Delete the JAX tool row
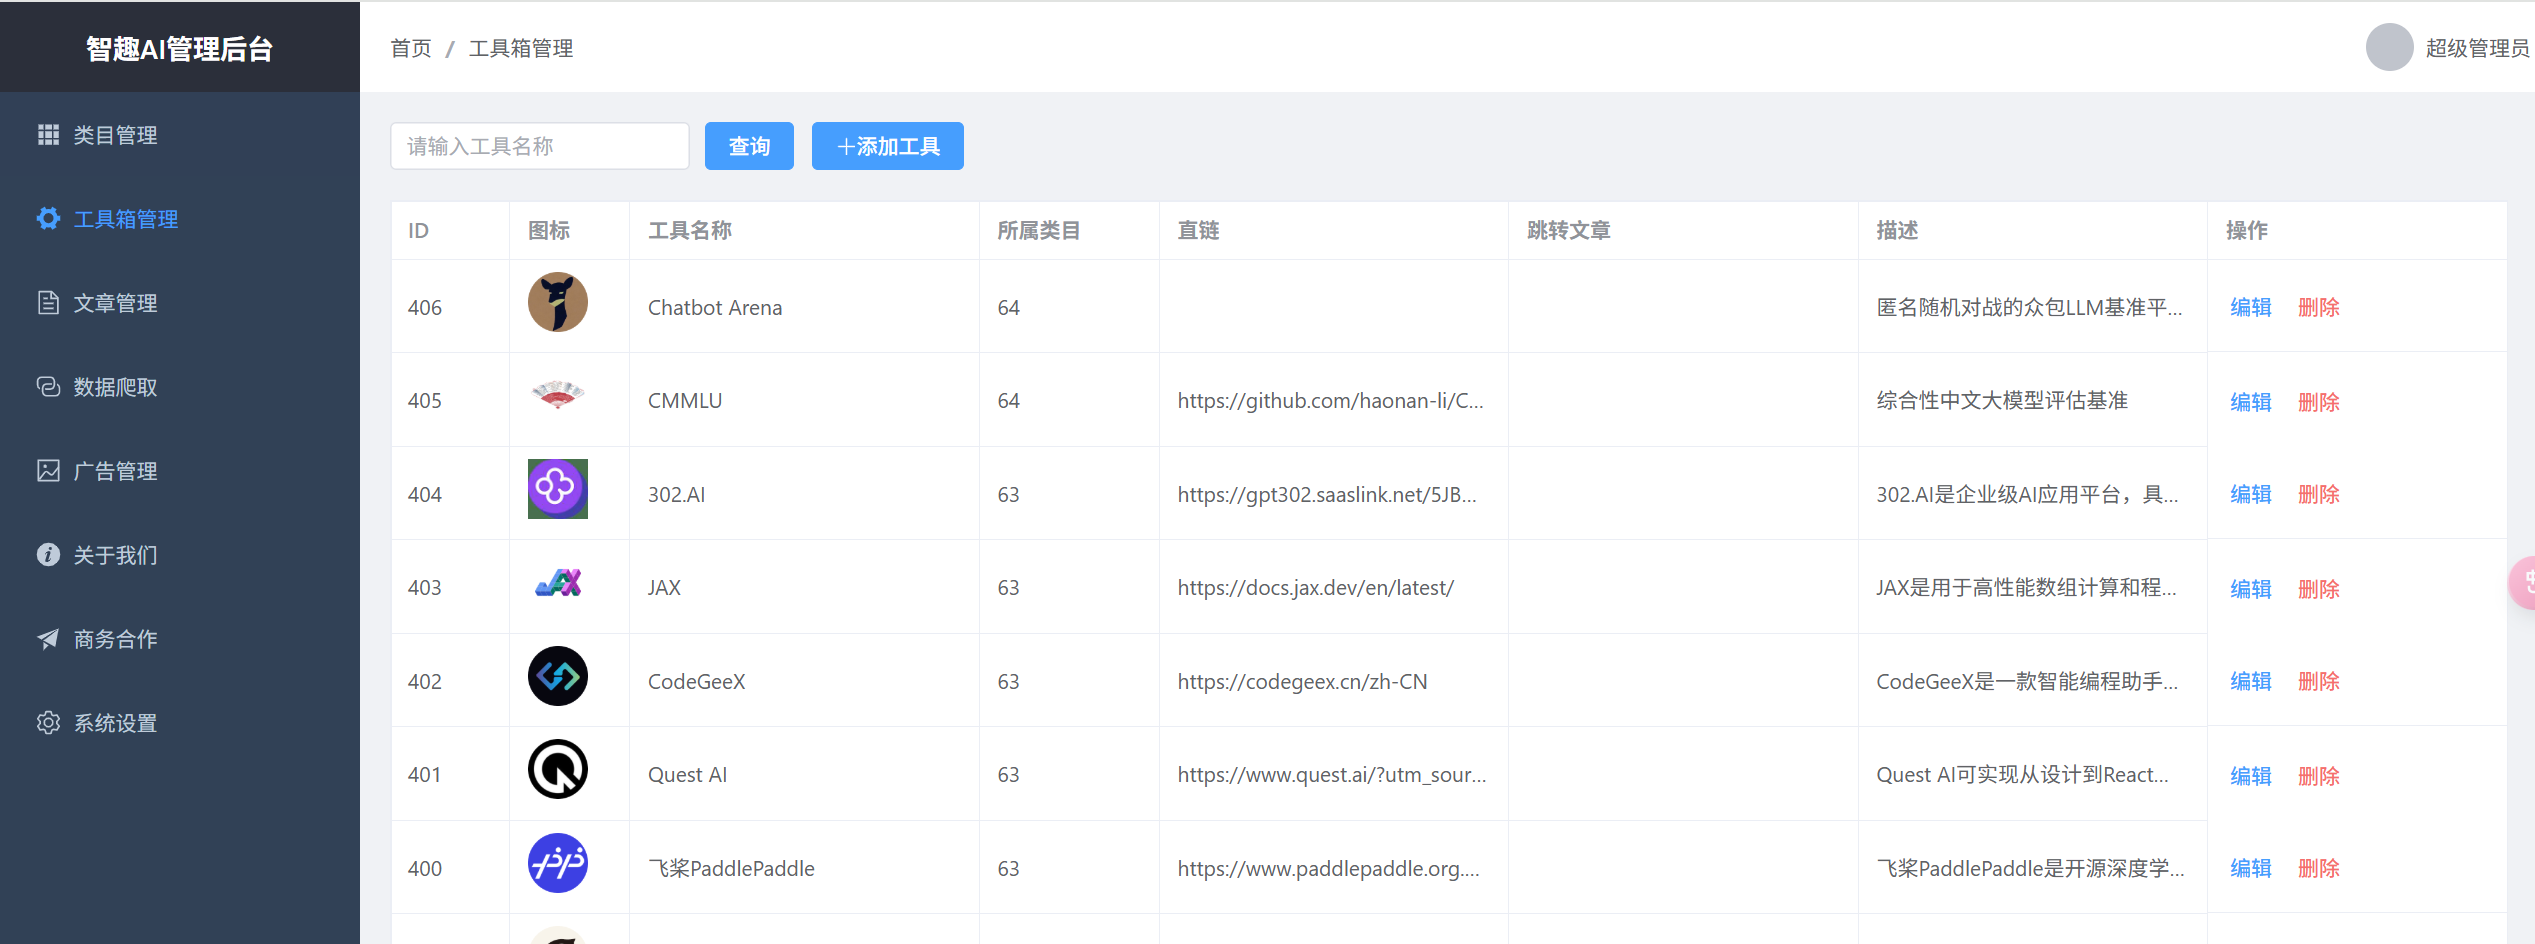Screen dimensions: 2535x944 (2319, 589)
